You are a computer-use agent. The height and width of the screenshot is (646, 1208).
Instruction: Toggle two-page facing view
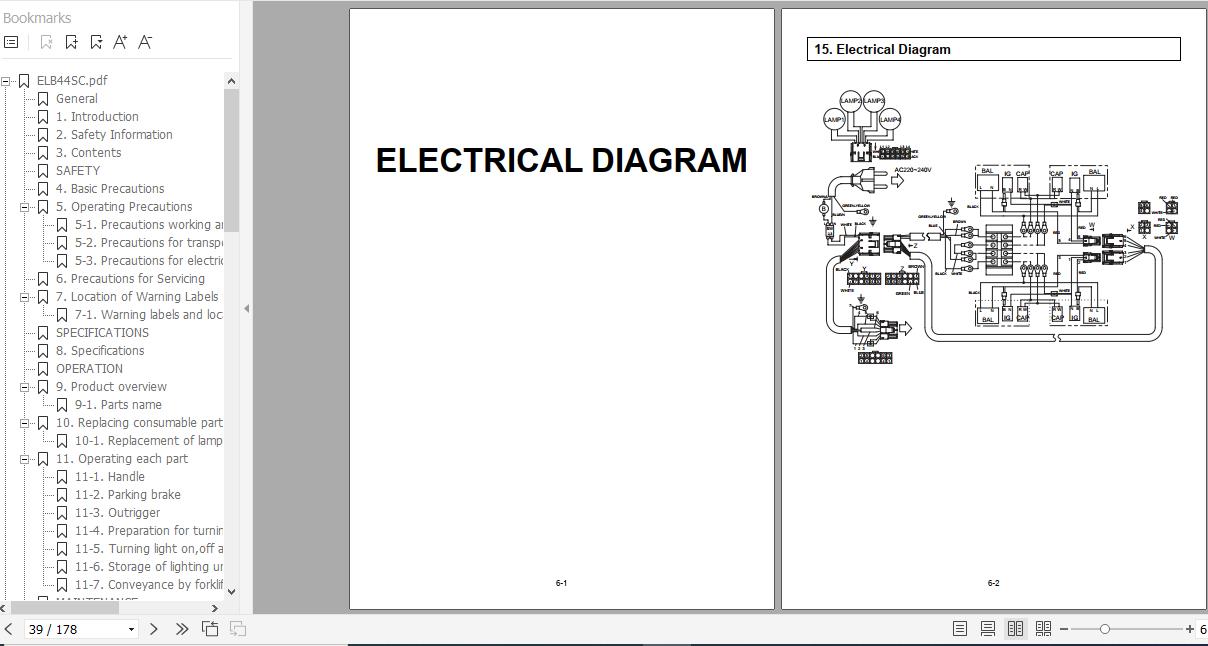[x=1015, y=629]
